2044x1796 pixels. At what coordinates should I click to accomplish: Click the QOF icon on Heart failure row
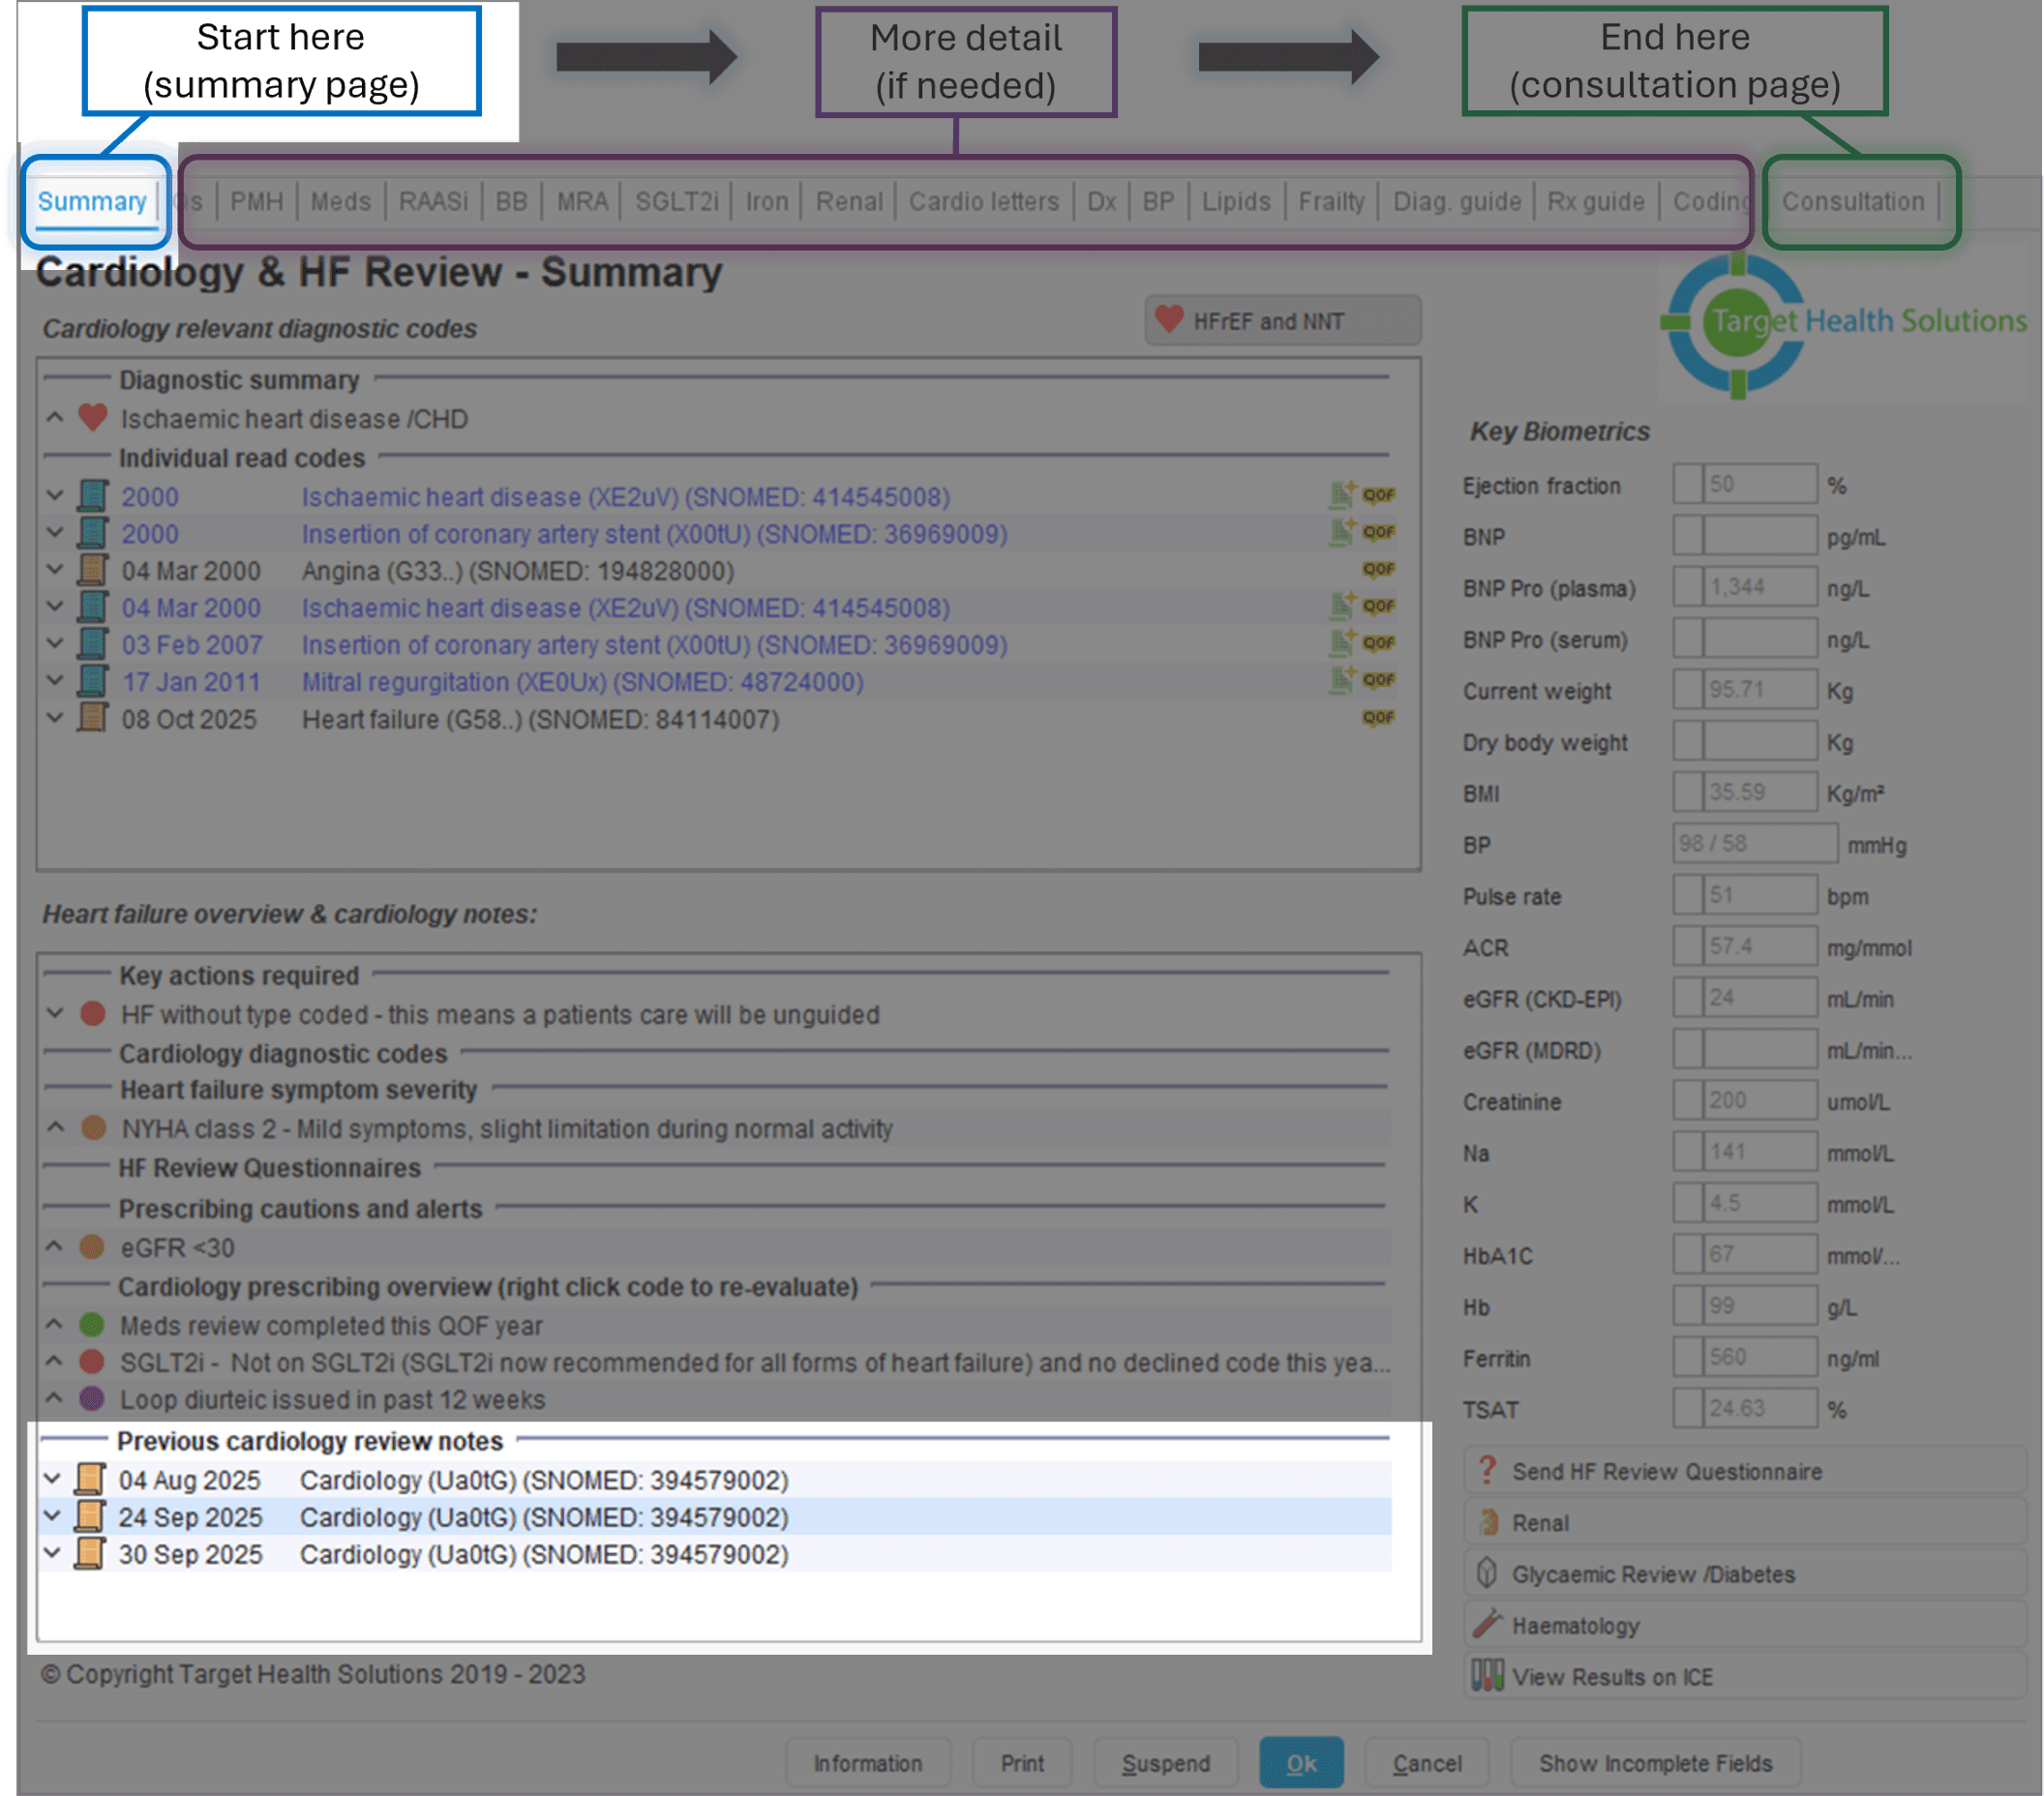[1378, 718]
